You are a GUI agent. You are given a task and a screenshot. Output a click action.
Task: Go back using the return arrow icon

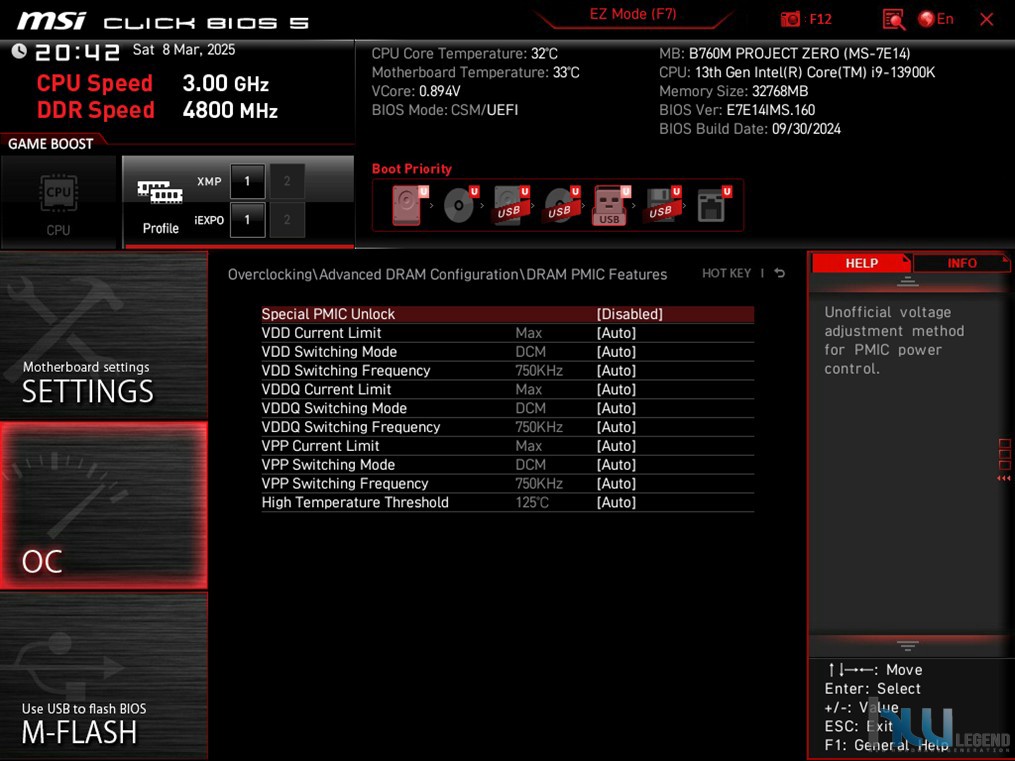(x=779, y=273)
